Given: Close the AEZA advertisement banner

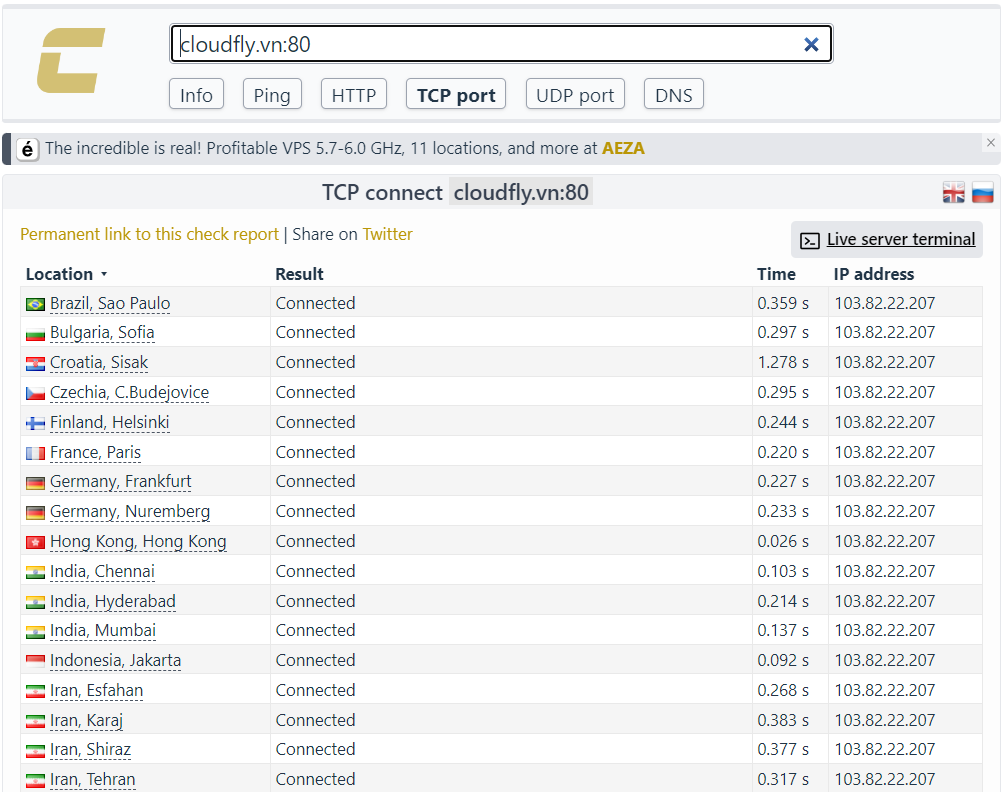Looking at the screenshot, I should pyautogui.click(x=990, y=143).
